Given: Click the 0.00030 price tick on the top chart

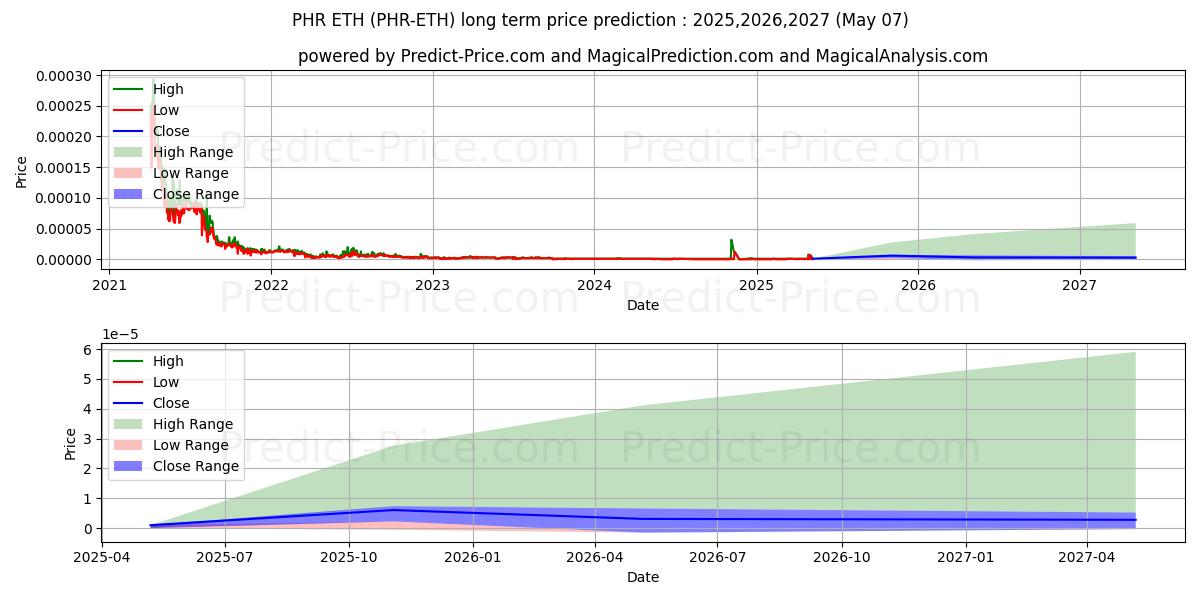Looking at the screenshot, I should 62,76.
